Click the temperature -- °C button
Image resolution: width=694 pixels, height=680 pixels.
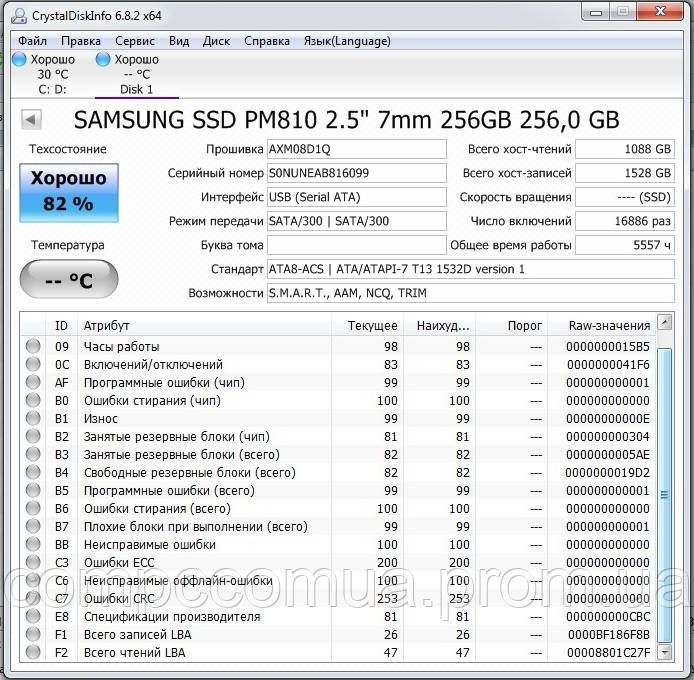(69, 279)
